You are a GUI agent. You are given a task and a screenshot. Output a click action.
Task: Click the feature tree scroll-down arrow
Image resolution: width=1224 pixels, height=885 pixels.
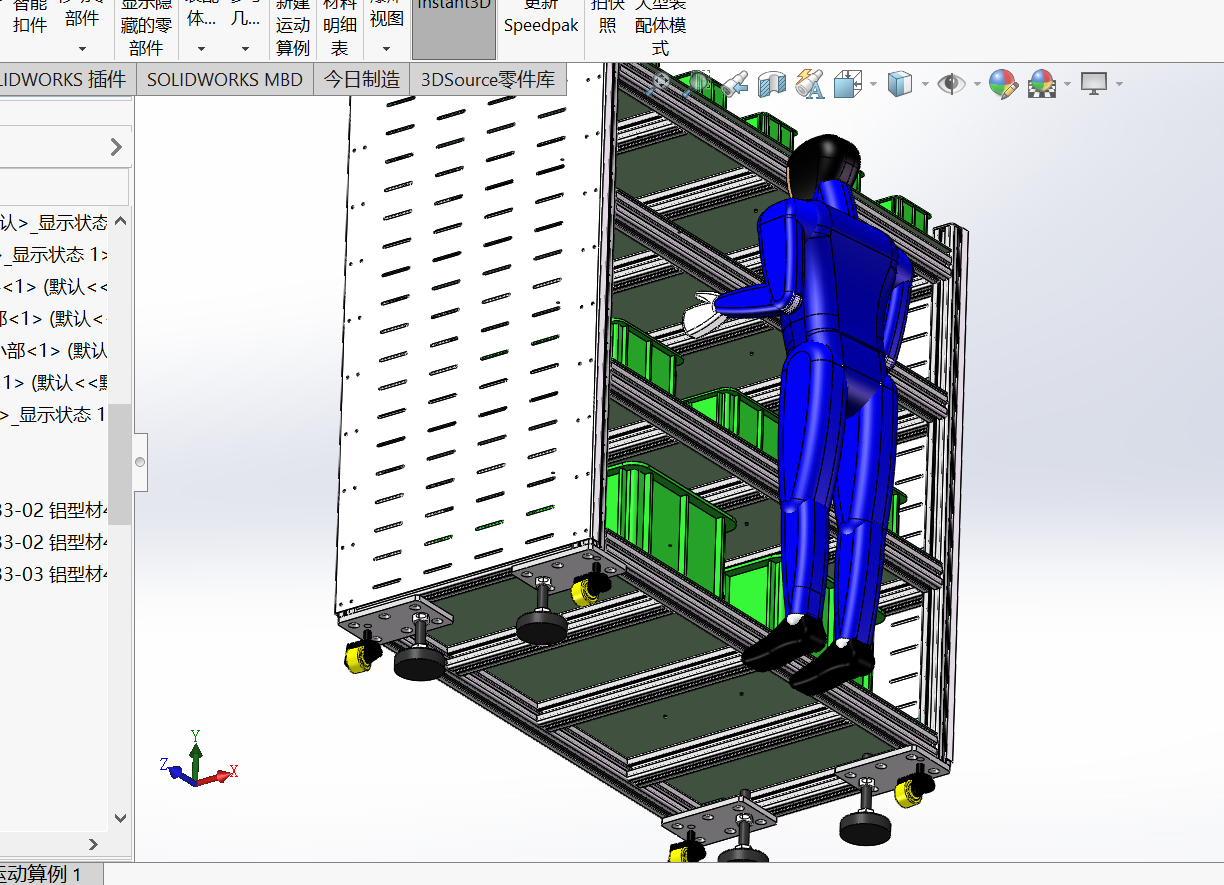(120, 817)
